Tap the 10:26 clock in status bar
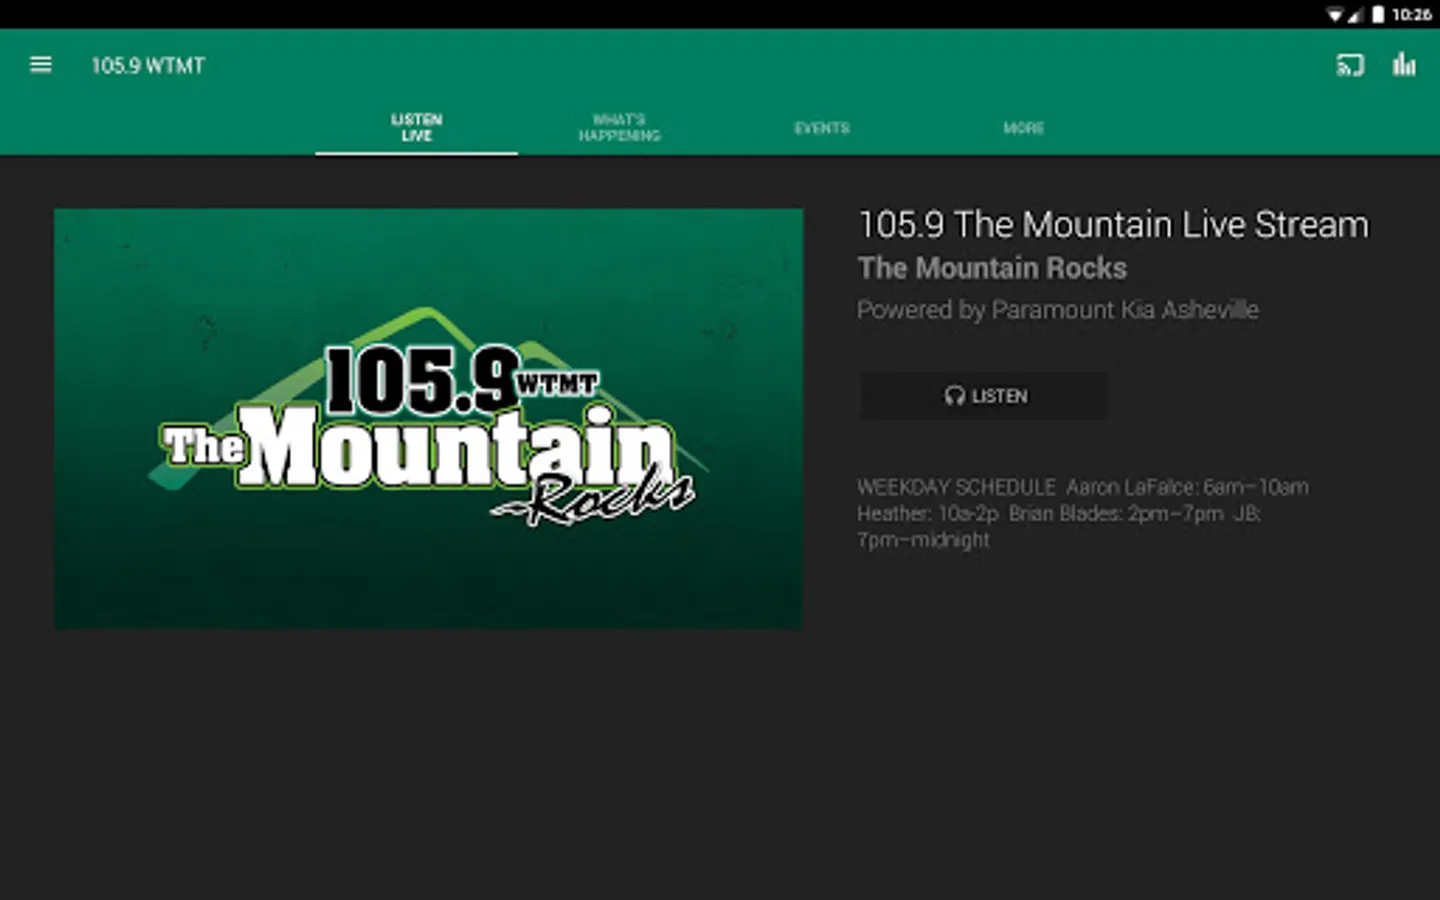 (x=1411, y=14)
